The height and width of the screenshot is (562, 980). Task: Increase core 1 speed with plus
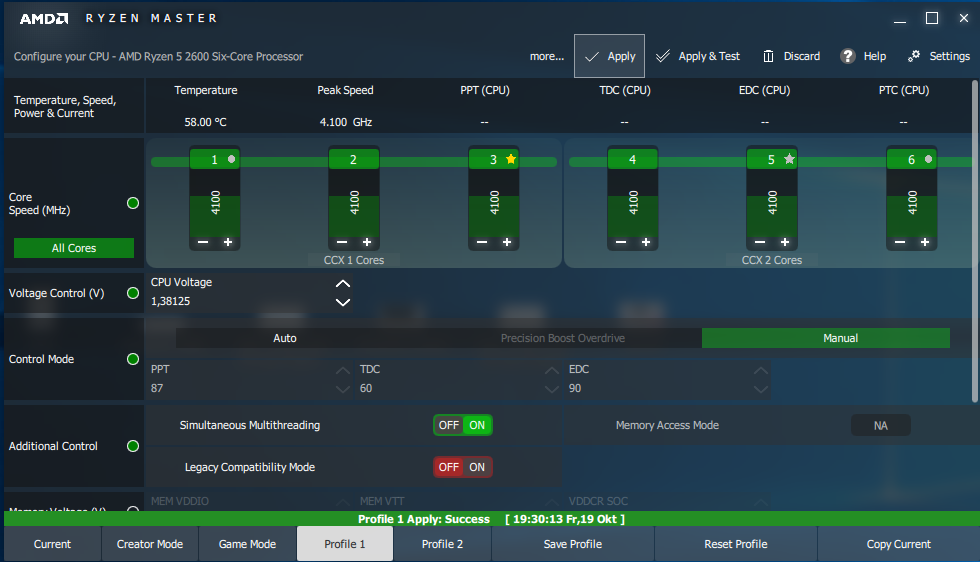[228, 242]
